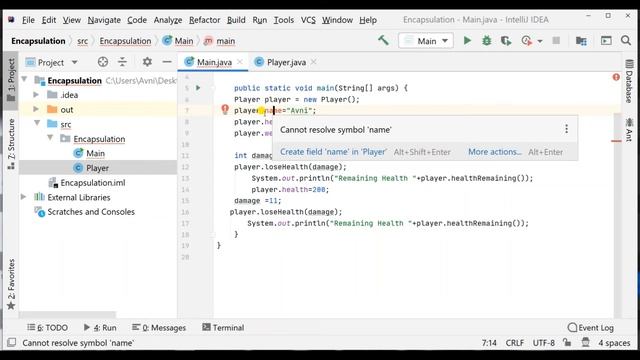Viewport: 640px width, 360px height.
Task: Collapse all nodes in Project panel
Action: (x=122, y=62)
